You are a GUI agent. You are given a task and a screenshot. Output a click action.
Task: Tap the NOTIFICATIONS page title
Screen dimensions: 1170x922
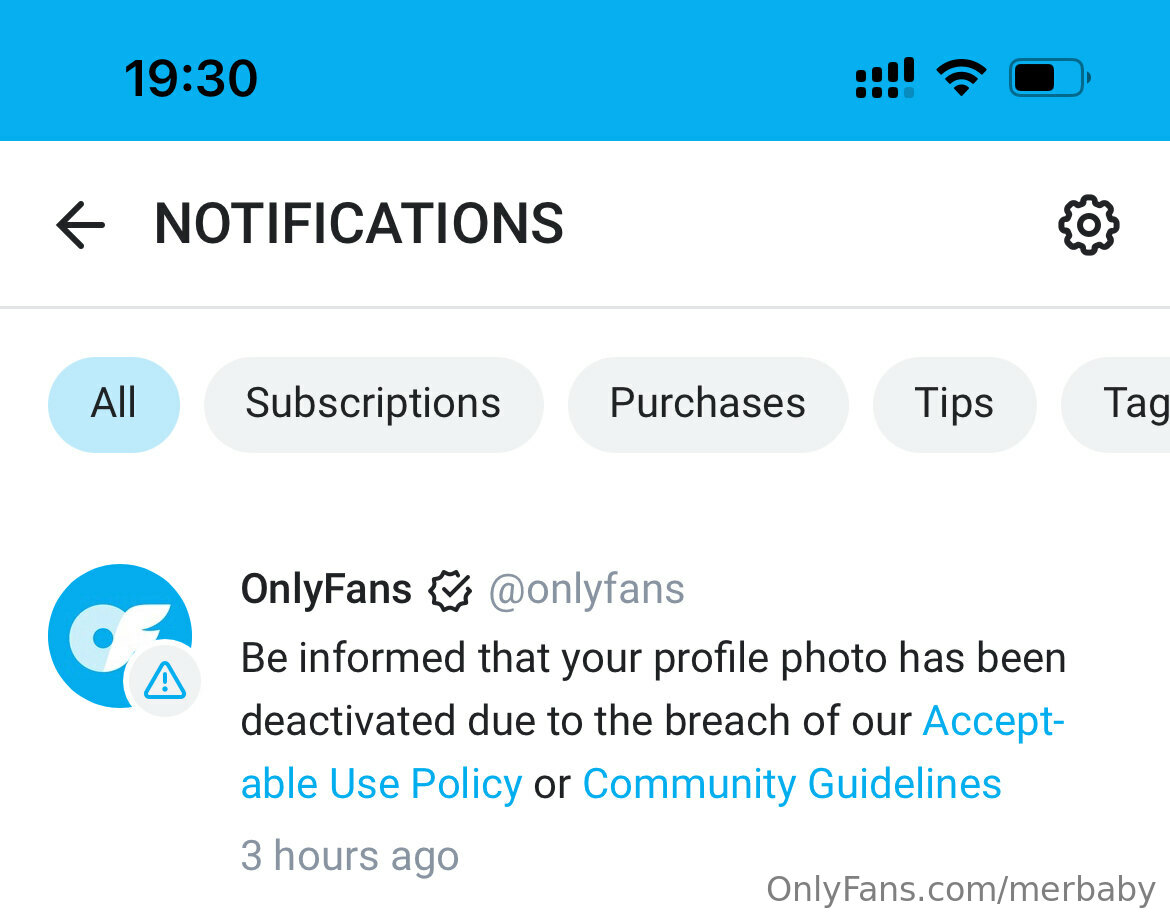coord(359,224)
